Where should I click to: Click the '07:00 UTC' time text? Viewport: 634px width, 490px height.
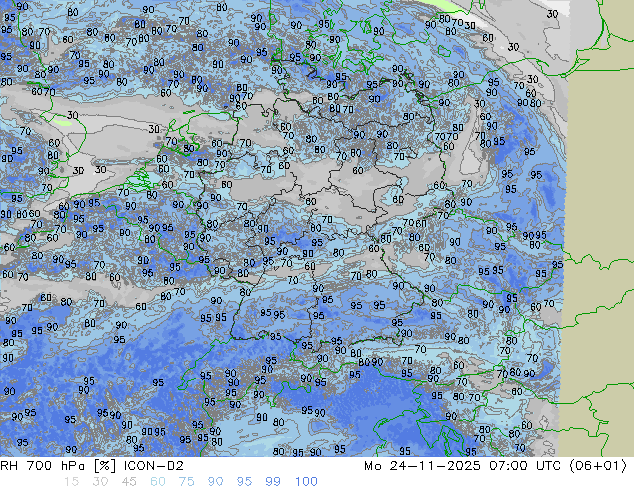click(x=525, y=466)
